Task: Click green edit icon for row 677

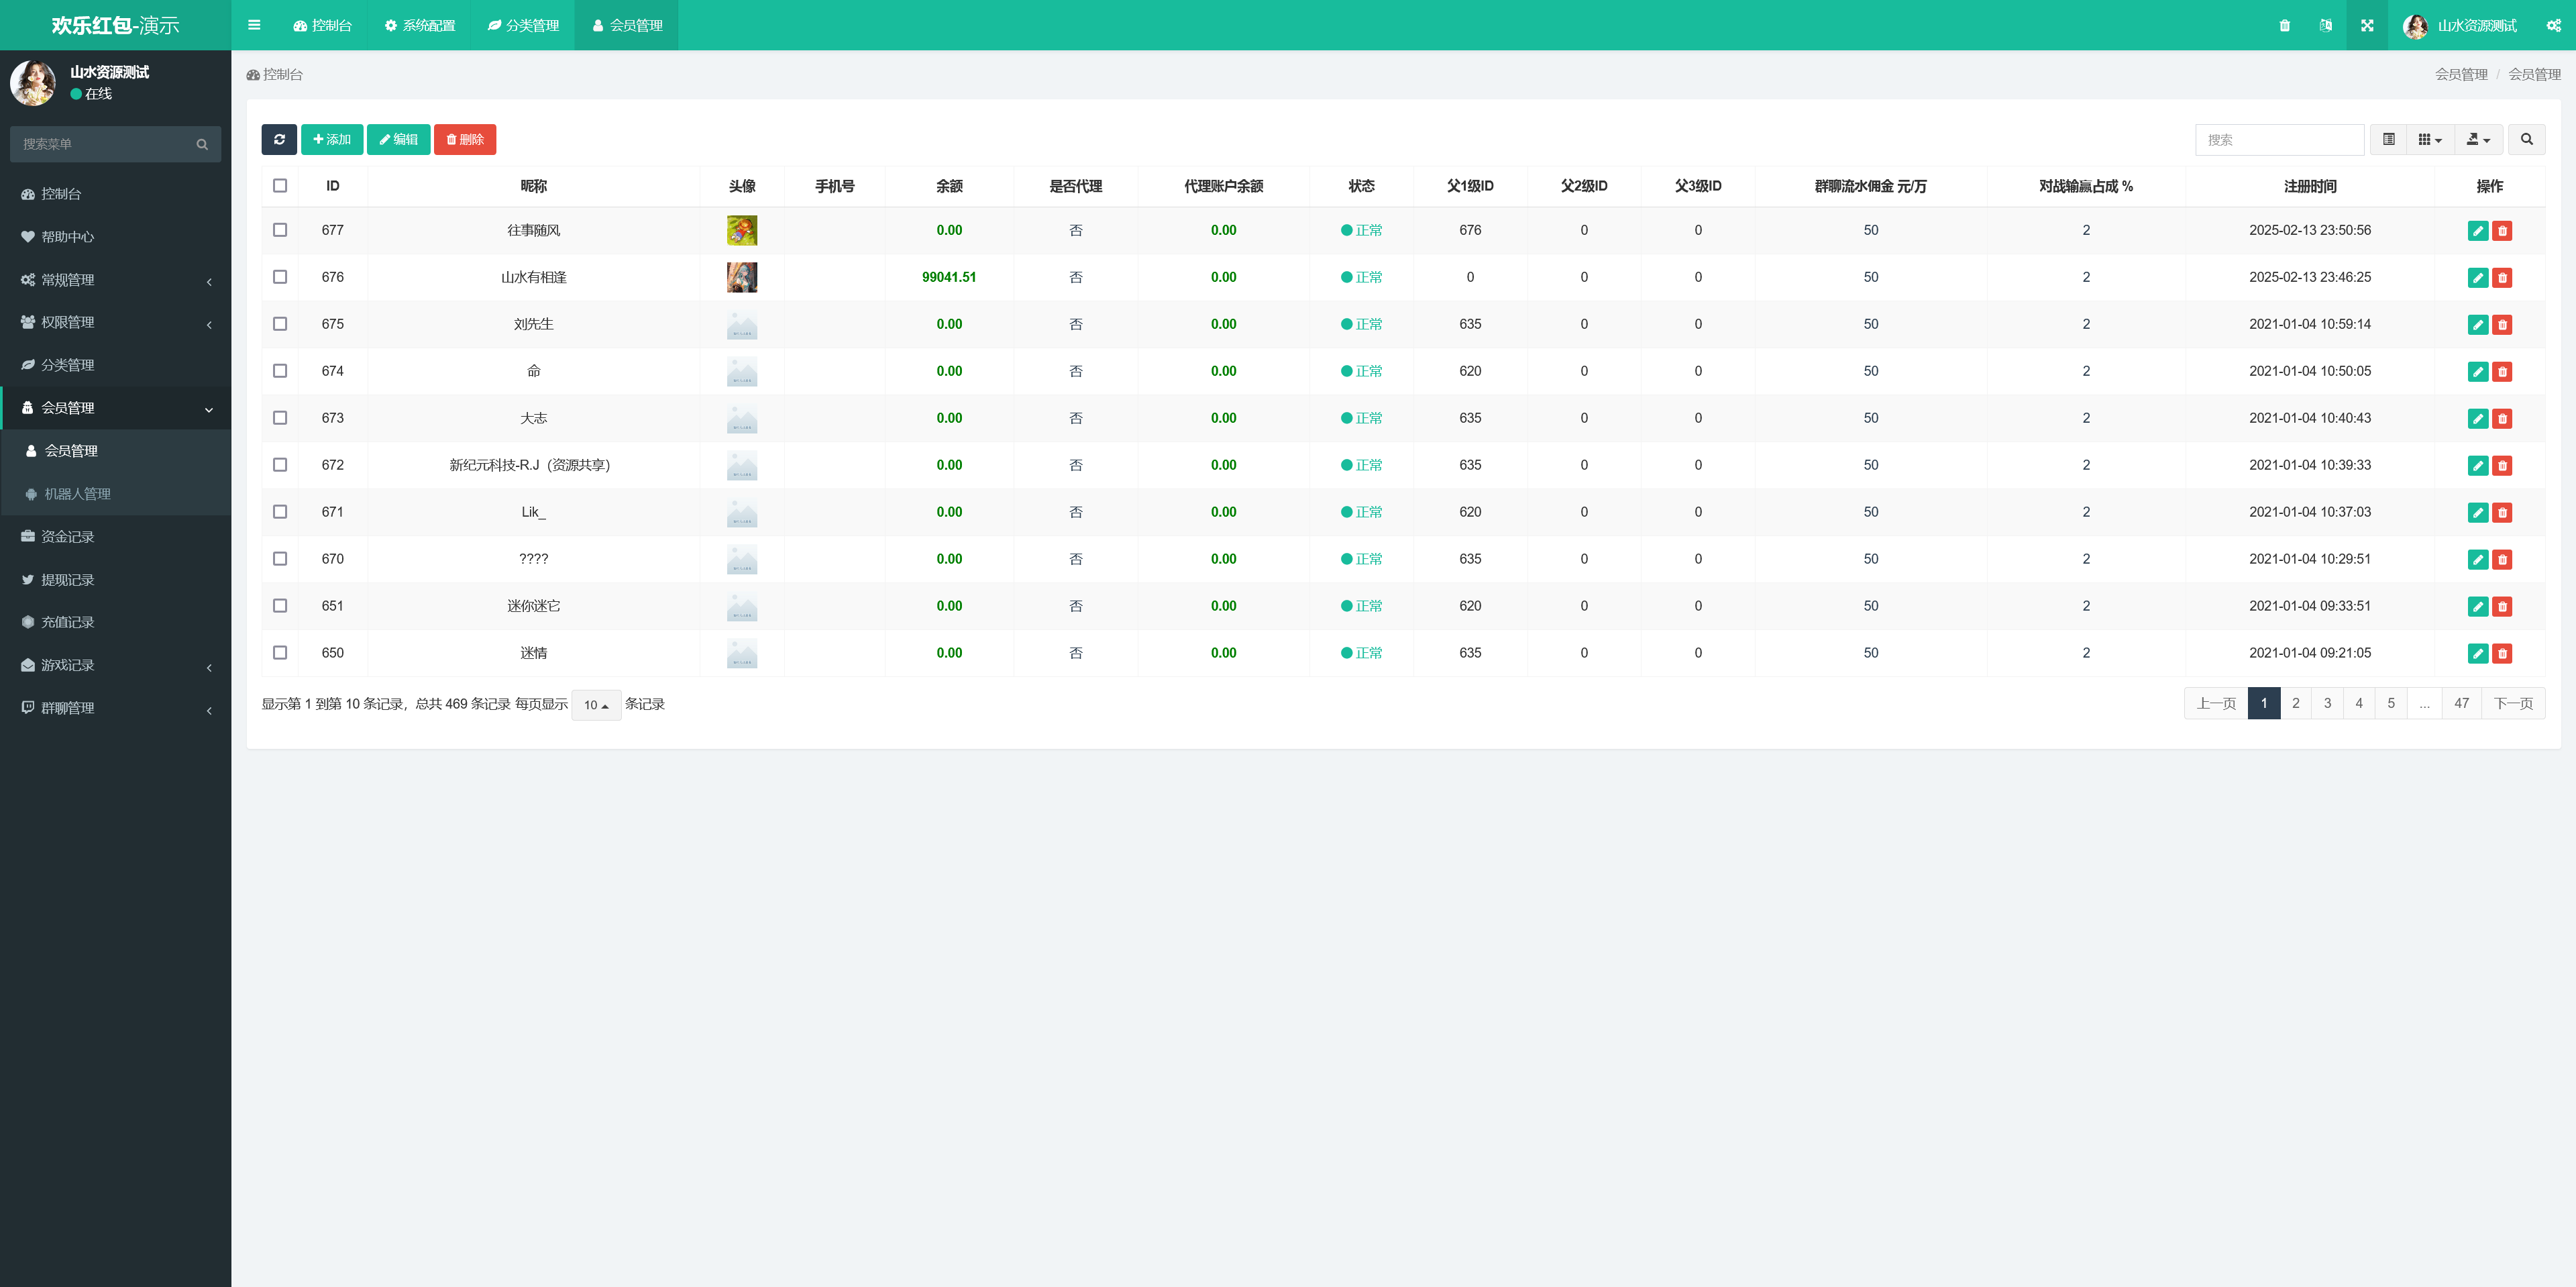Action: (2477, 231)
